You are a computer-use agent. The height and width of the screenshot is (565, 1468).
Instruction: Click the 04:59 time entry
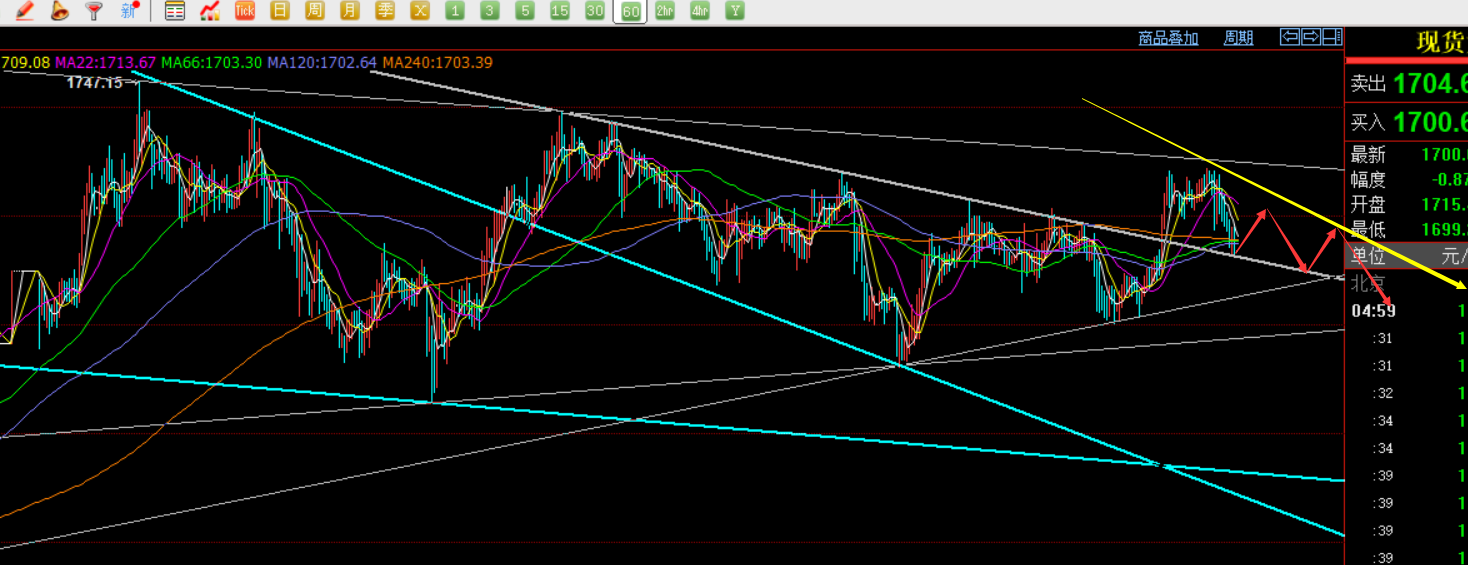(1374, 311)
